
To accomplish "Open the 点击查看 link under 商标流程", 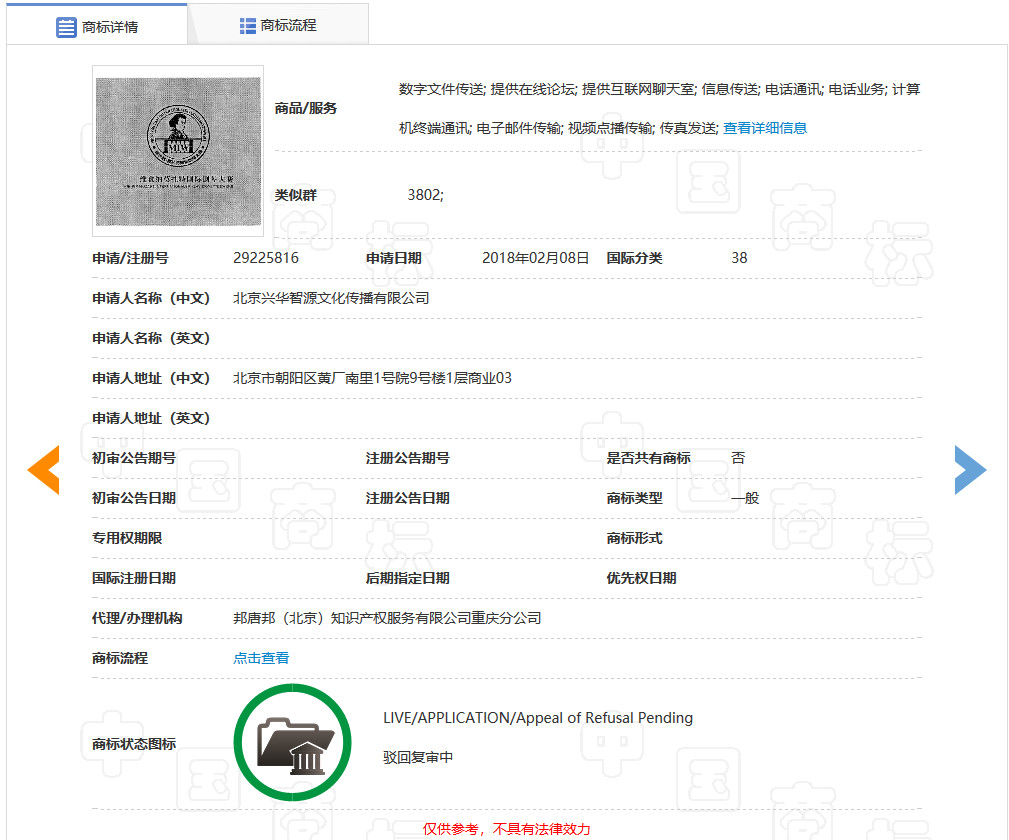I will (260, 658).
